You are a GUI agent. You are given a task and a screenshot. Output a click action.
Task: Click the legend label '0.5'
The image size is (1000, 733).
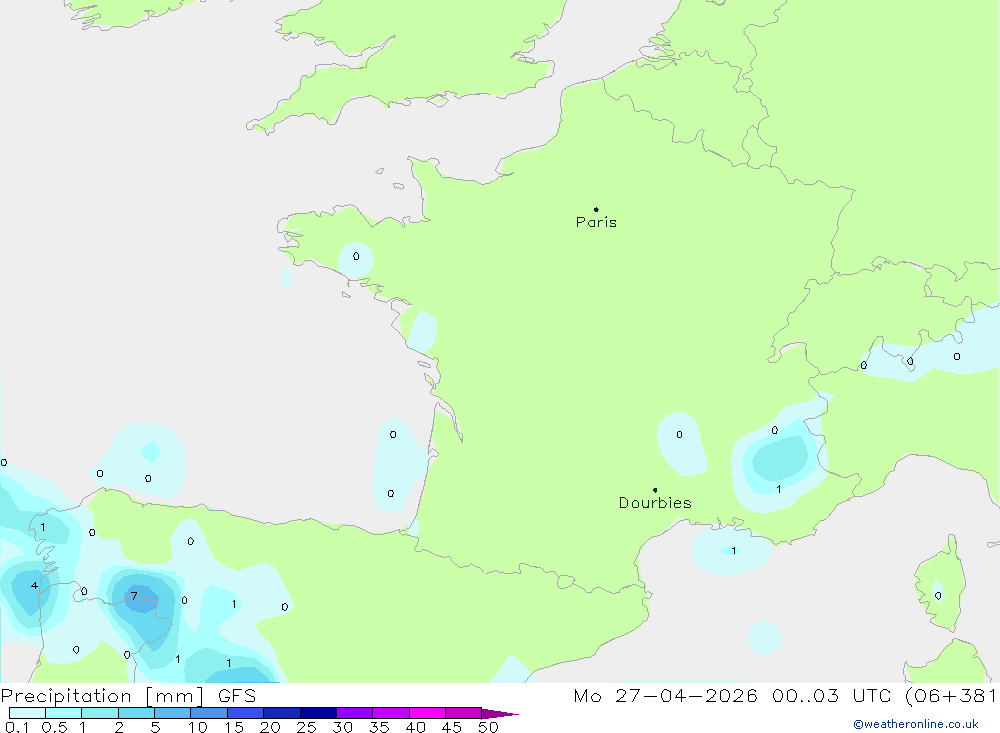pos(54,727)
